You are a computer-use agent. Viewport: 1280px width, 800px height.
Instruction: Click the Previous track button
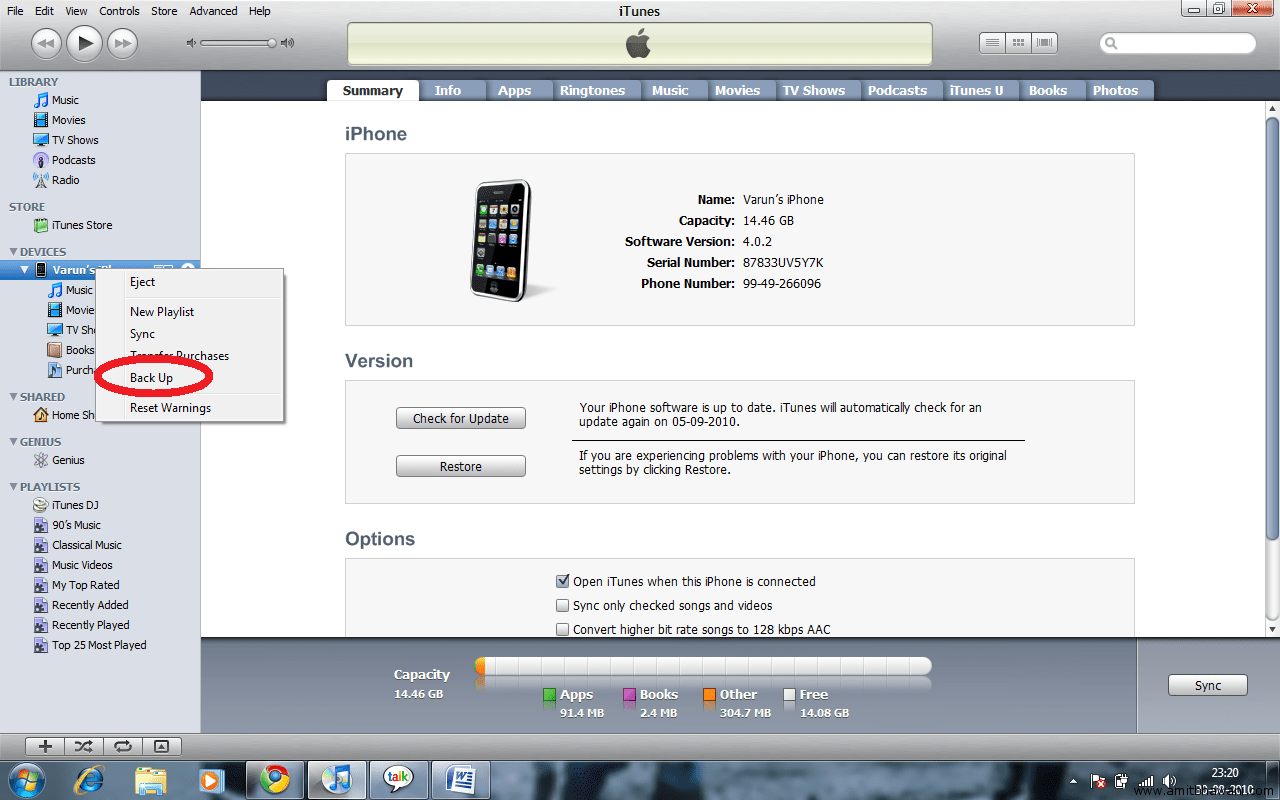pyautogui.click(x=47, y=42)
